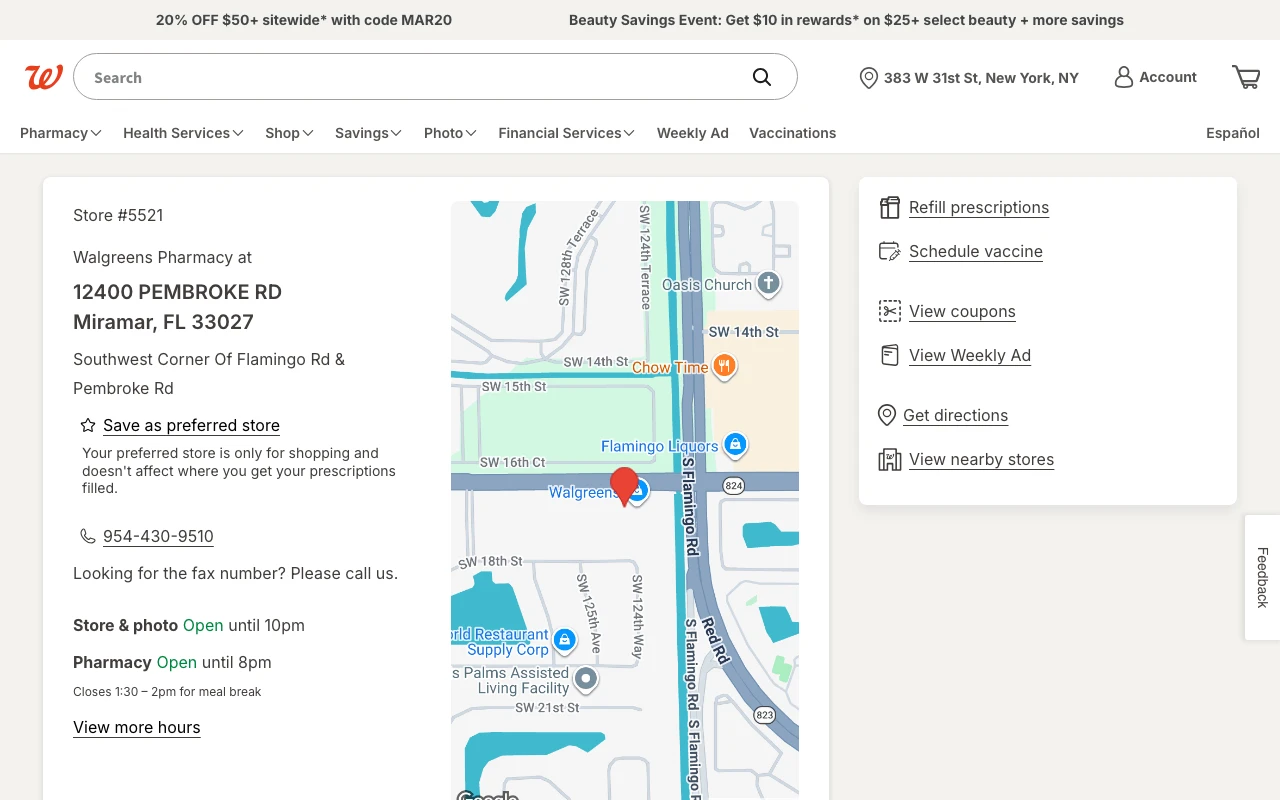
Task: Click the red map pin marker
Action: click(x=625, y=484)
